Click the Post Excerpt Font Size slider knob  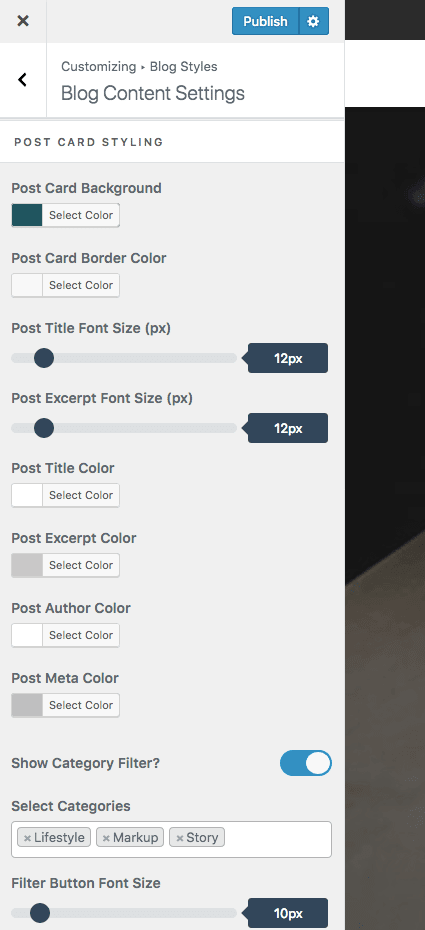pos(44,428)
